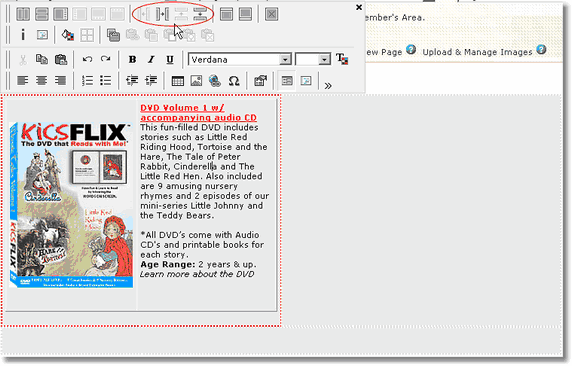The width and height of the screenshot is (572, 366).
Task: Toggle bulleted list
Action: [106, 80]
